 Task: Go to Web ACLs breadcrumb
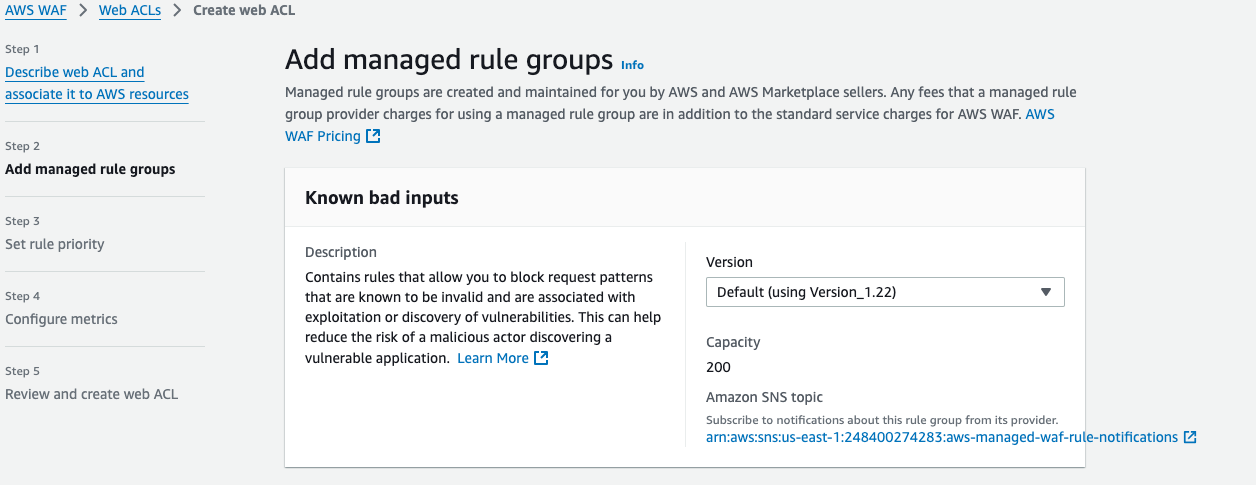[x=130, y=11]
